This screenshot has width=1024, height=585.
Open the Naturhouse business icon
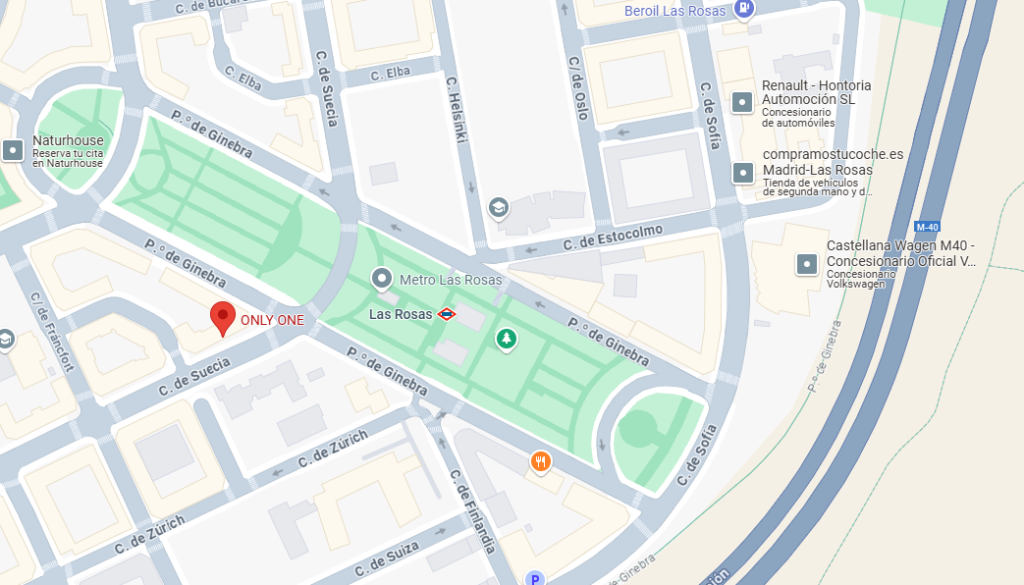coord(13,150)
